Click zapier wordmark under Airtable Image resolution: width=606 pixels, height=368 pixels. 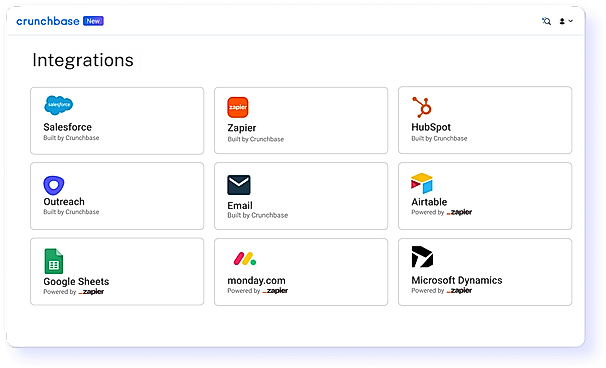click(x=459, y=212)
